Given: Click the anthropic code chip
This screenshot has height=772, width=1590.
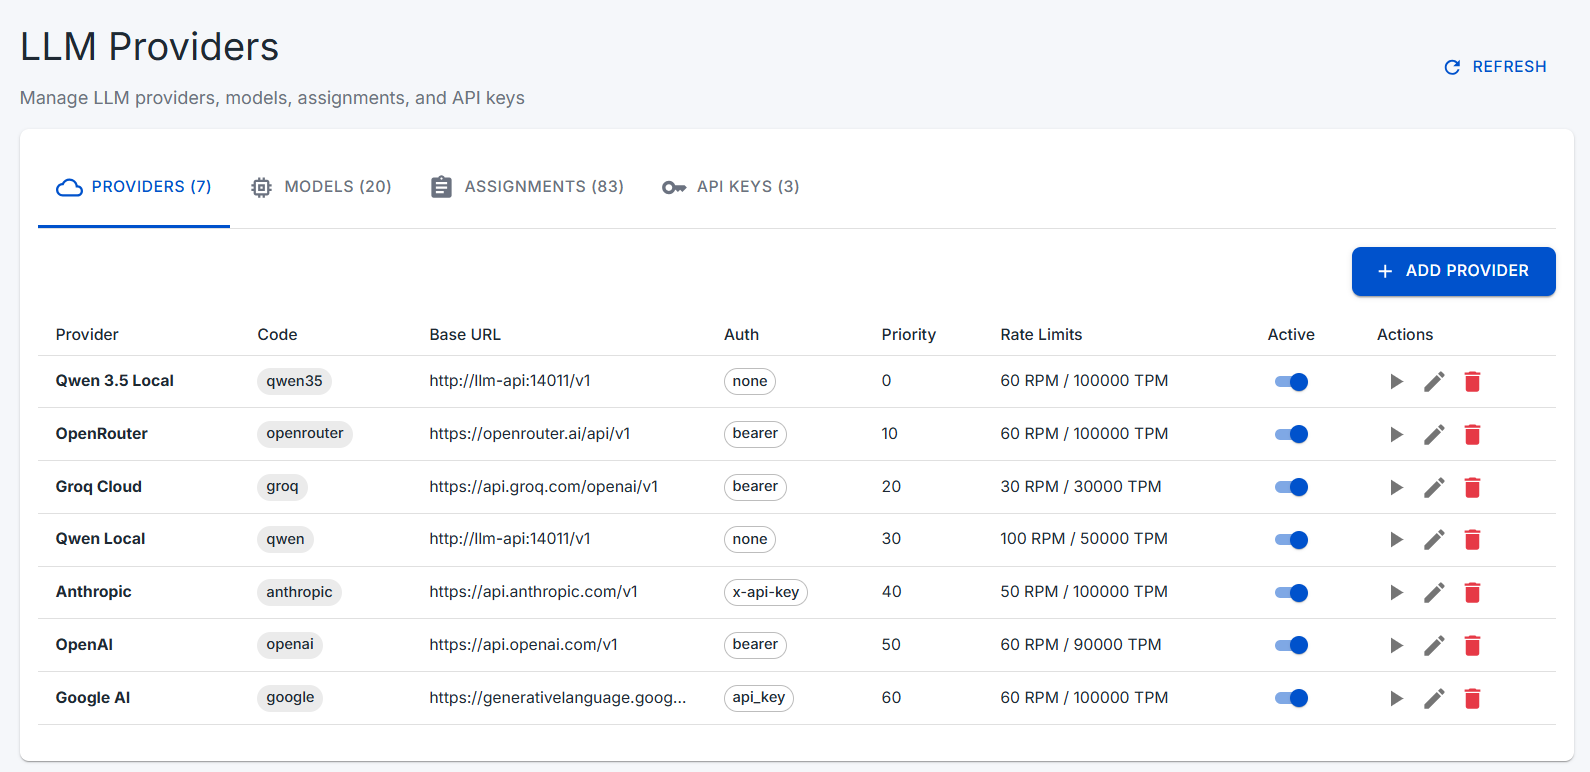Looking at the screenshot, I should point(299,592).
